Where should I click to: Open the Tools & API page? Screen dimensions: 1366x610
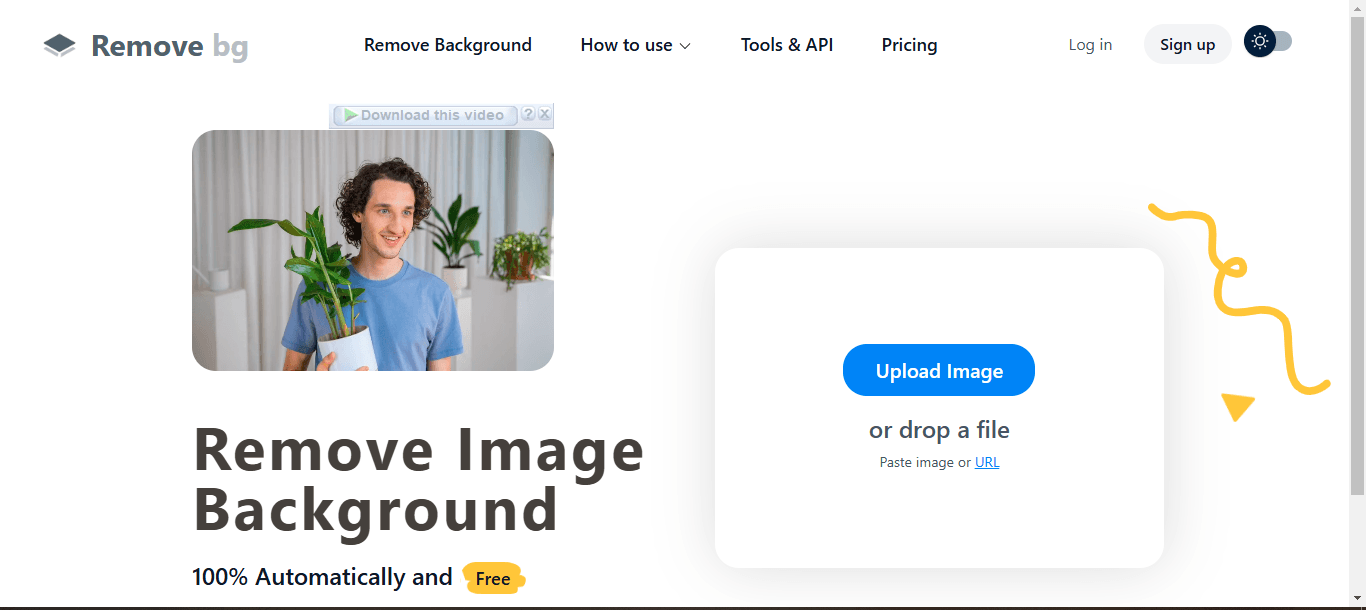coord(787,45)
